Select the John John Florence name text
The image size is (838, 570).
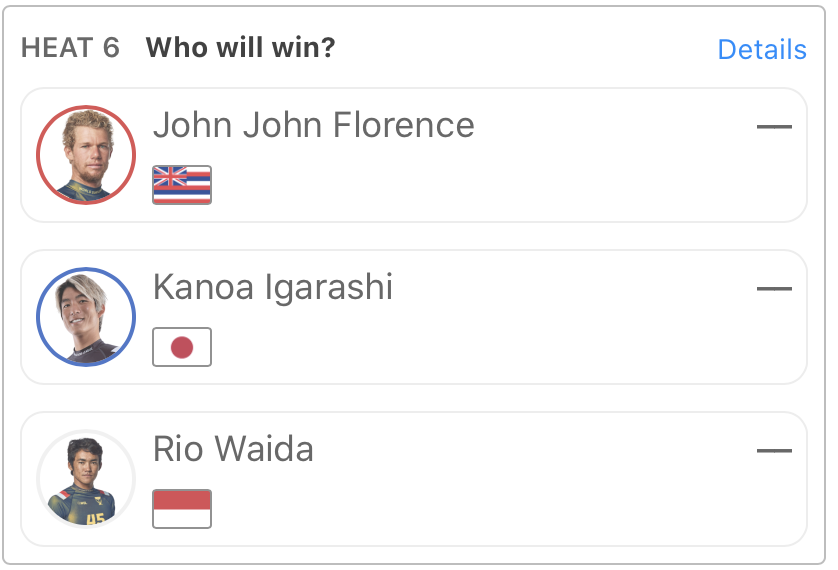pos(313,125)
